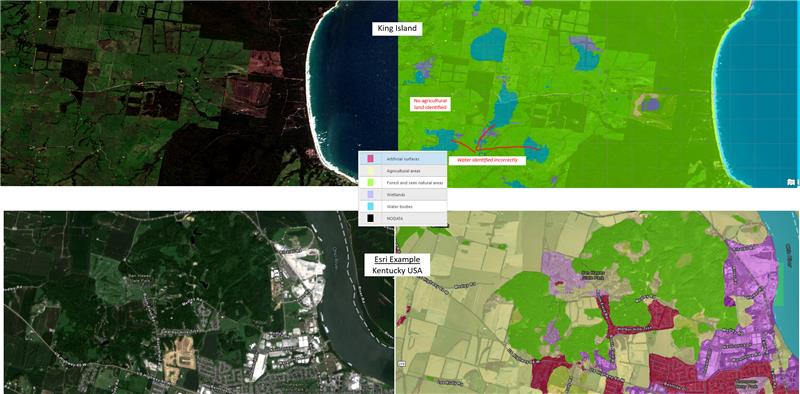This screenshot has width=800, height=394.
Task: Select the black NODATA legend swatch
Action: point(370,218)
